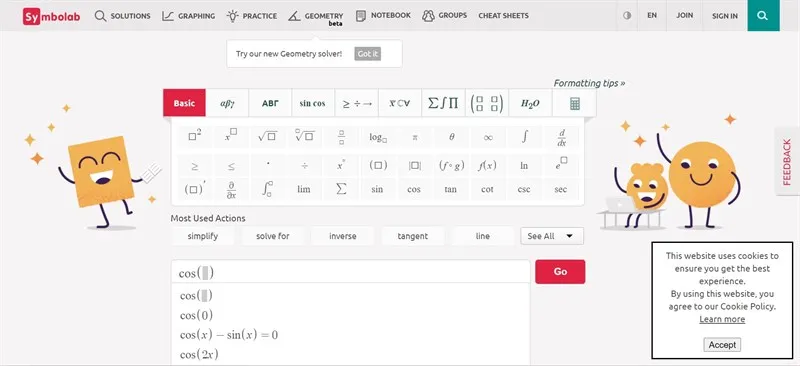This screenshot has height=366, width=800.
Task: Insert the square power symbol
Action: coord(194,137)
